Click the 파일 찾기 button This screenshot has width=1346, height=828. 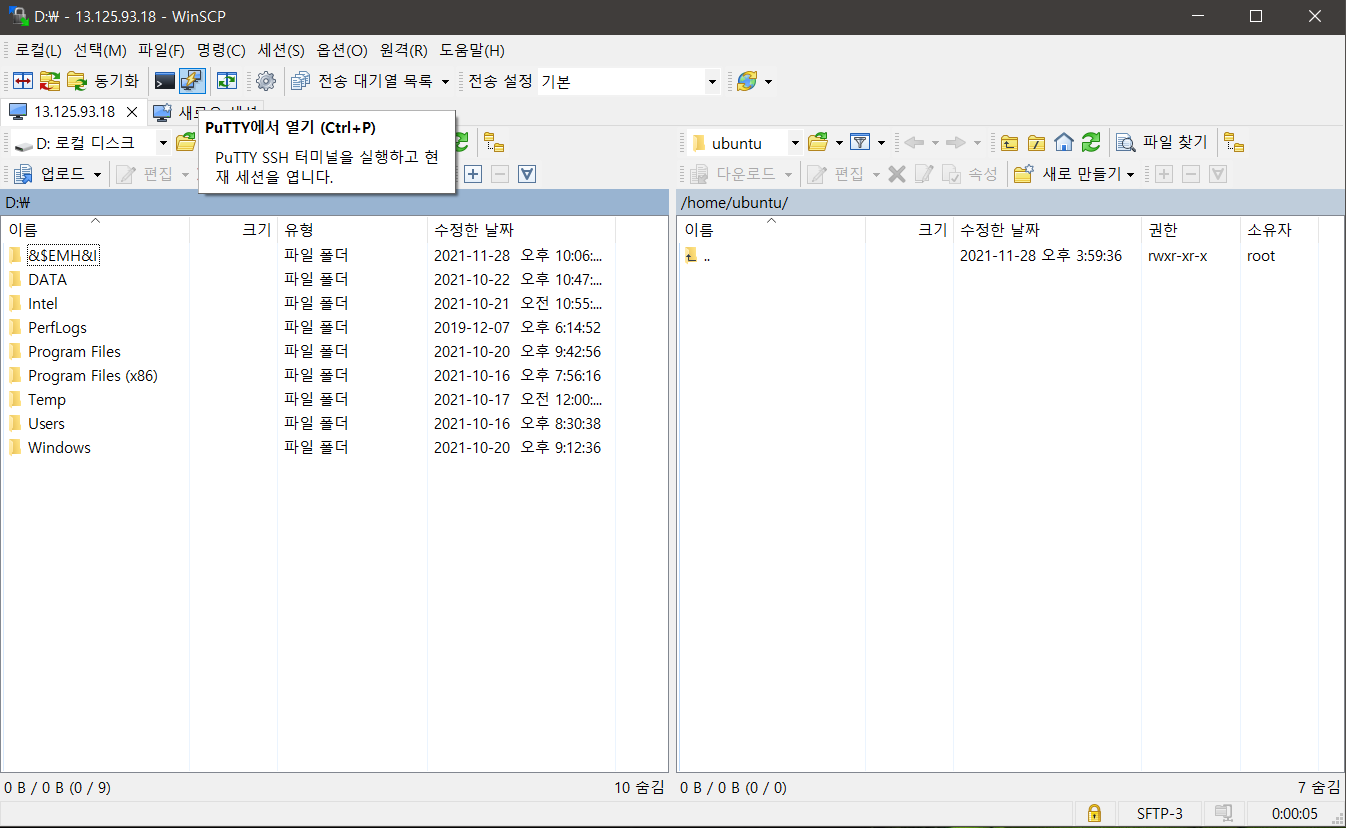[x=1163, y=143]
